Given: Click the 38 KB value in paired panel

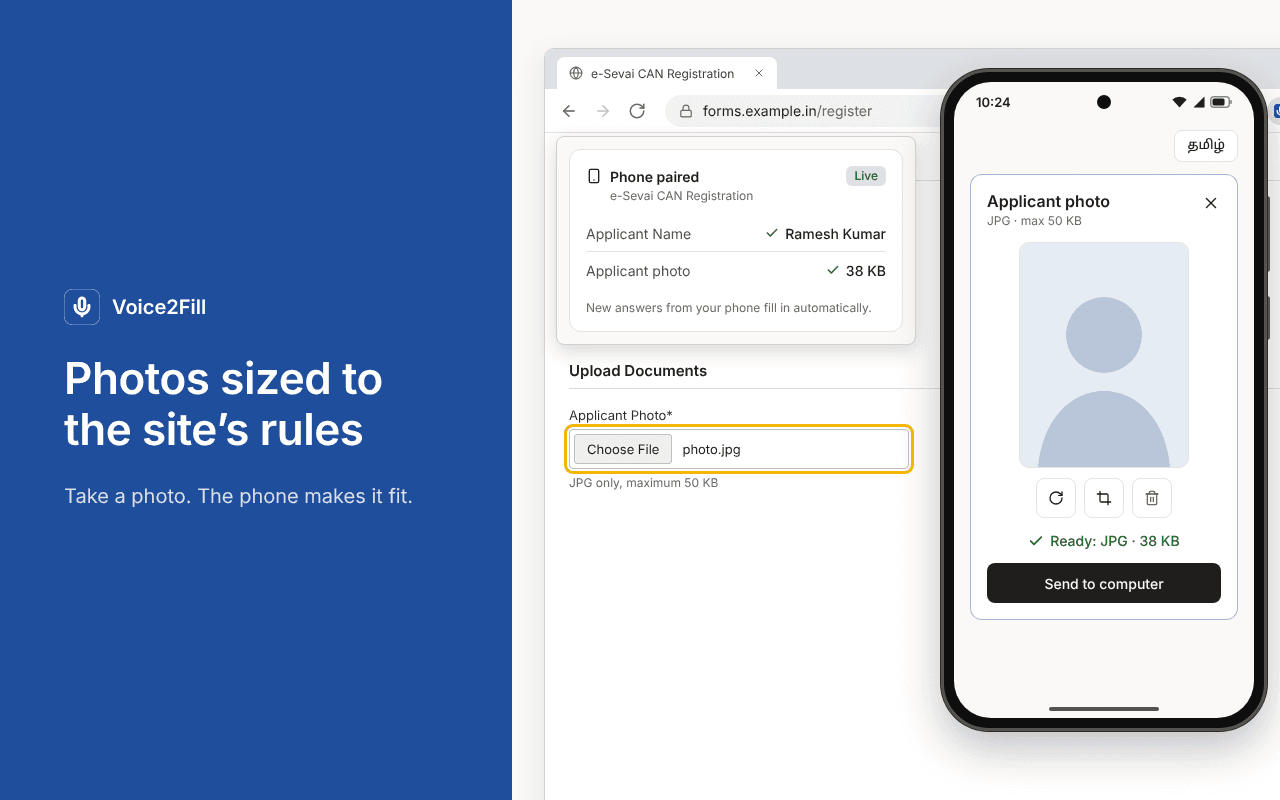Looking at the screenshot, I should 866,271.
